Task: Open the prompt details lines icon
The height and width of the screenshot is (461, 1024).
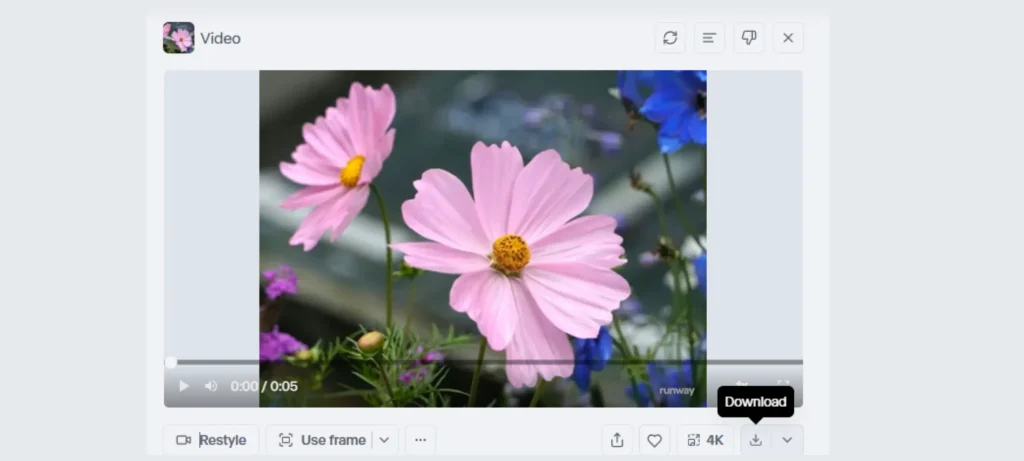Action: click(x=709, y=38)
